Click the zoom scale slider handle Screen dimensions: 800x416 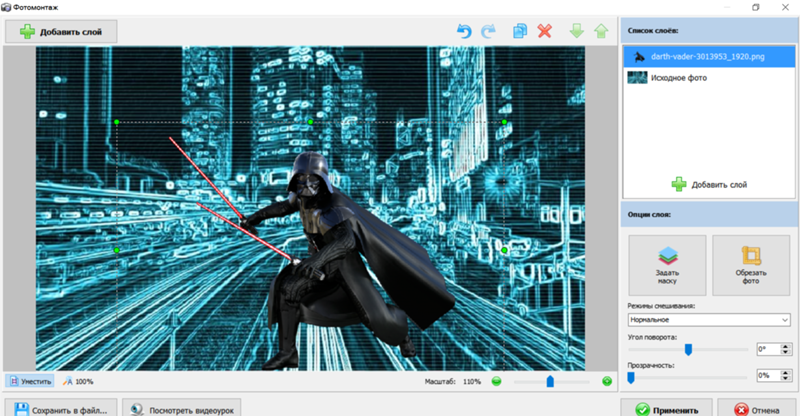(x=550, y=381)
